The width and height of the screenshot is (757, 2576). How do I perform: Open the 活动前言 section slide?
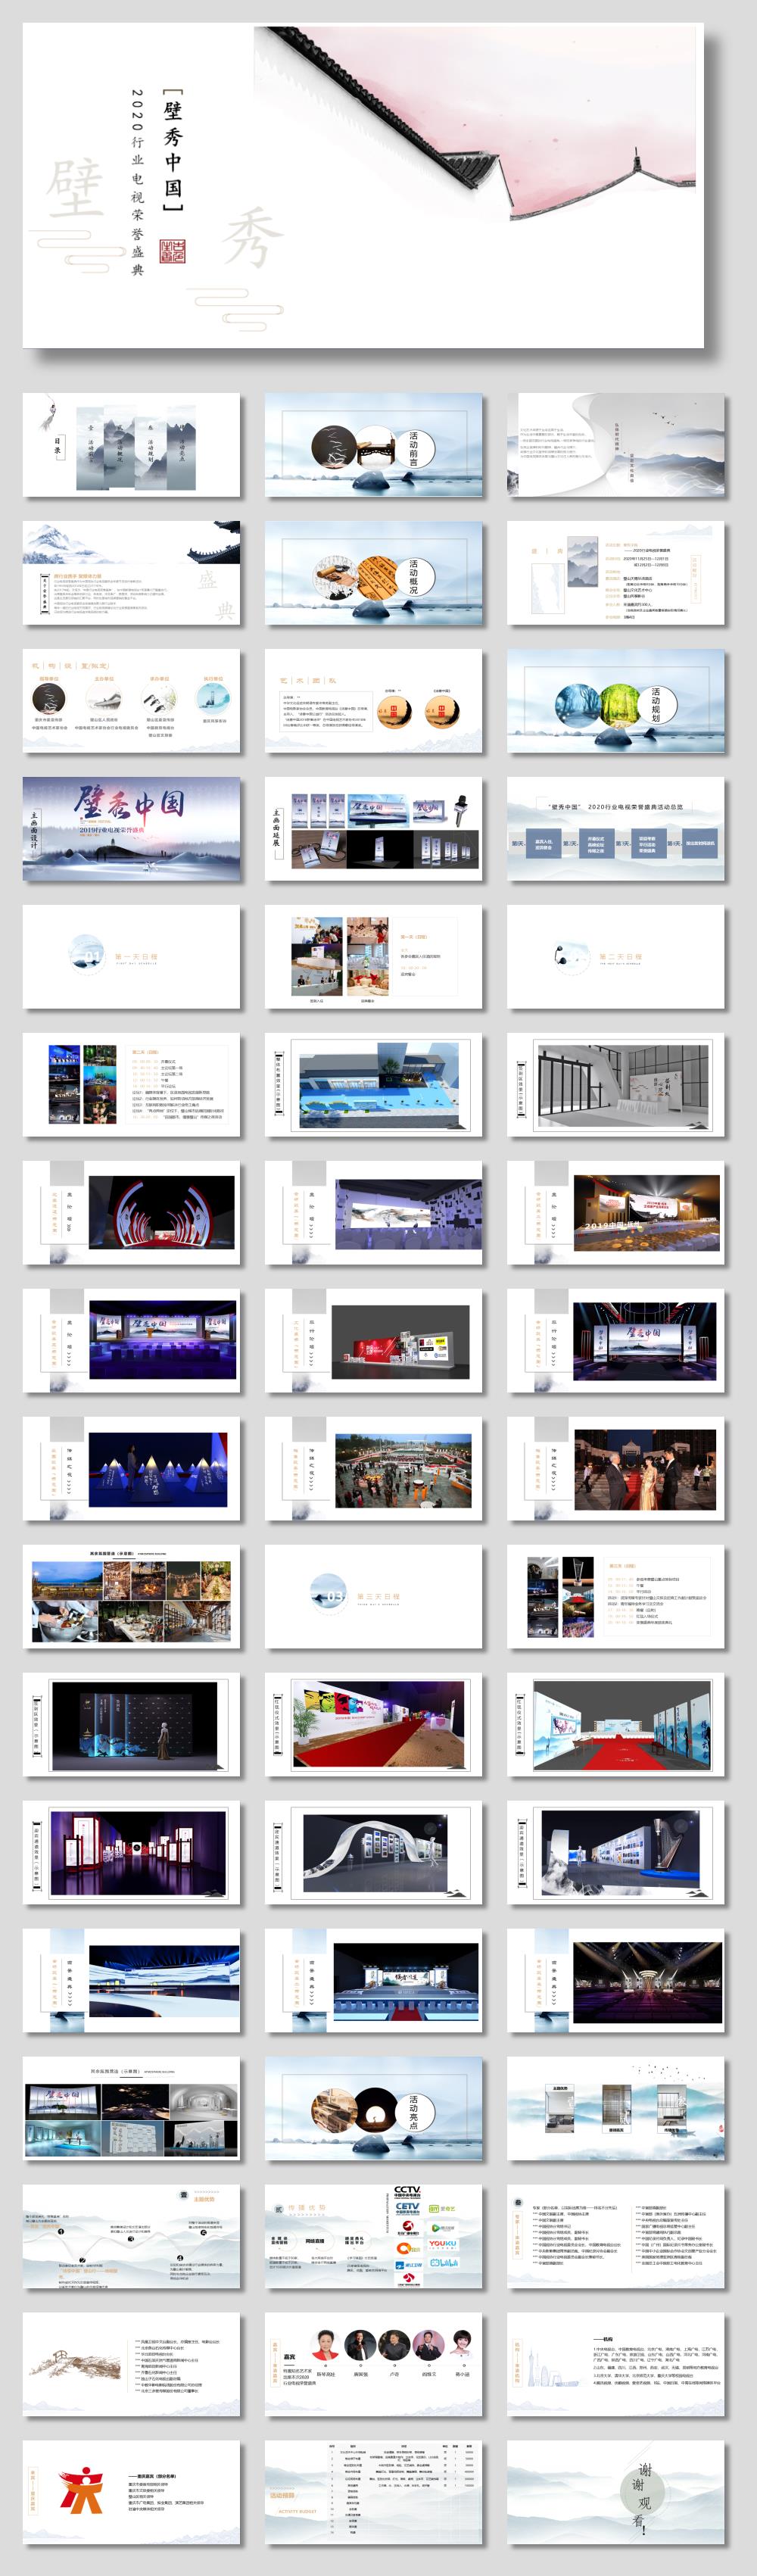pyautogui.click(x=373, y=445)
